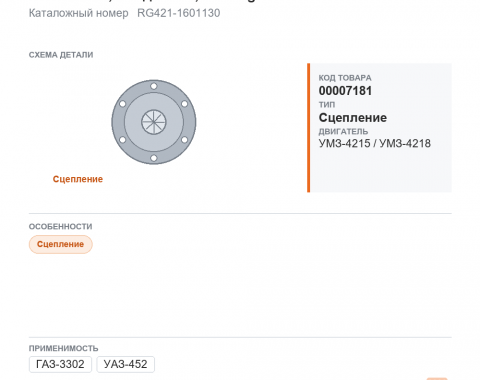Click the ОСОБЕННОСТИ section heading

point(60,227)
